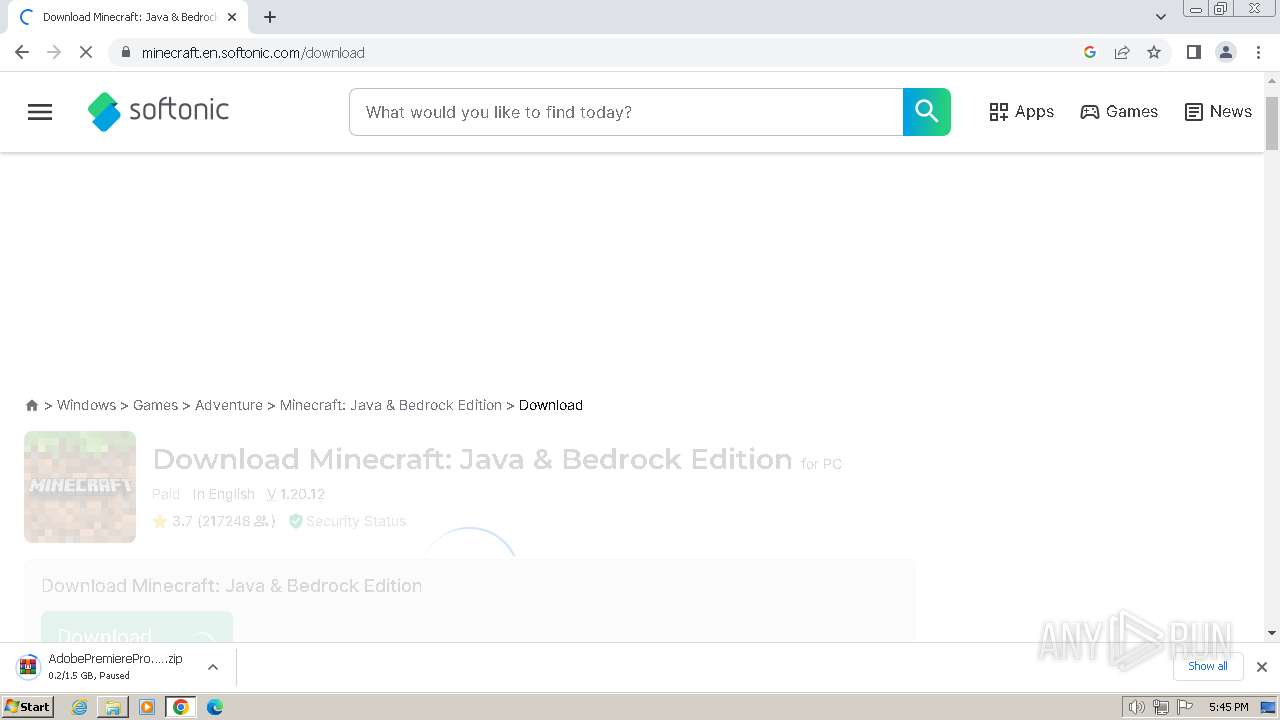The image size is (1280, 720).
Task: Open Internet Explorer from taskbar
Action: [80, 707]
